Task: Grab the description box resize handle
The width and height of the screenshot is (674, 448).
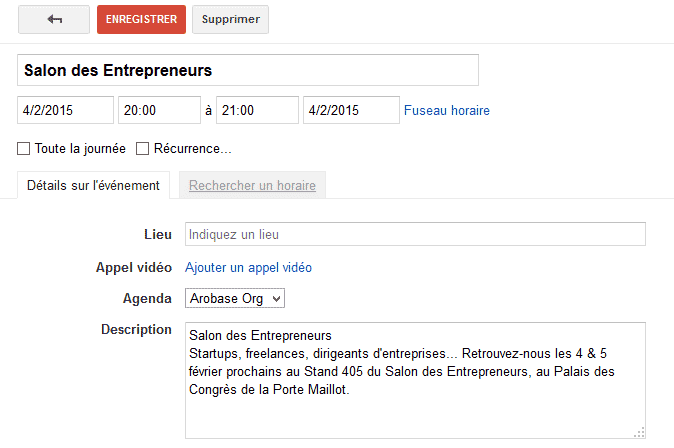Action: pos(639,433)
